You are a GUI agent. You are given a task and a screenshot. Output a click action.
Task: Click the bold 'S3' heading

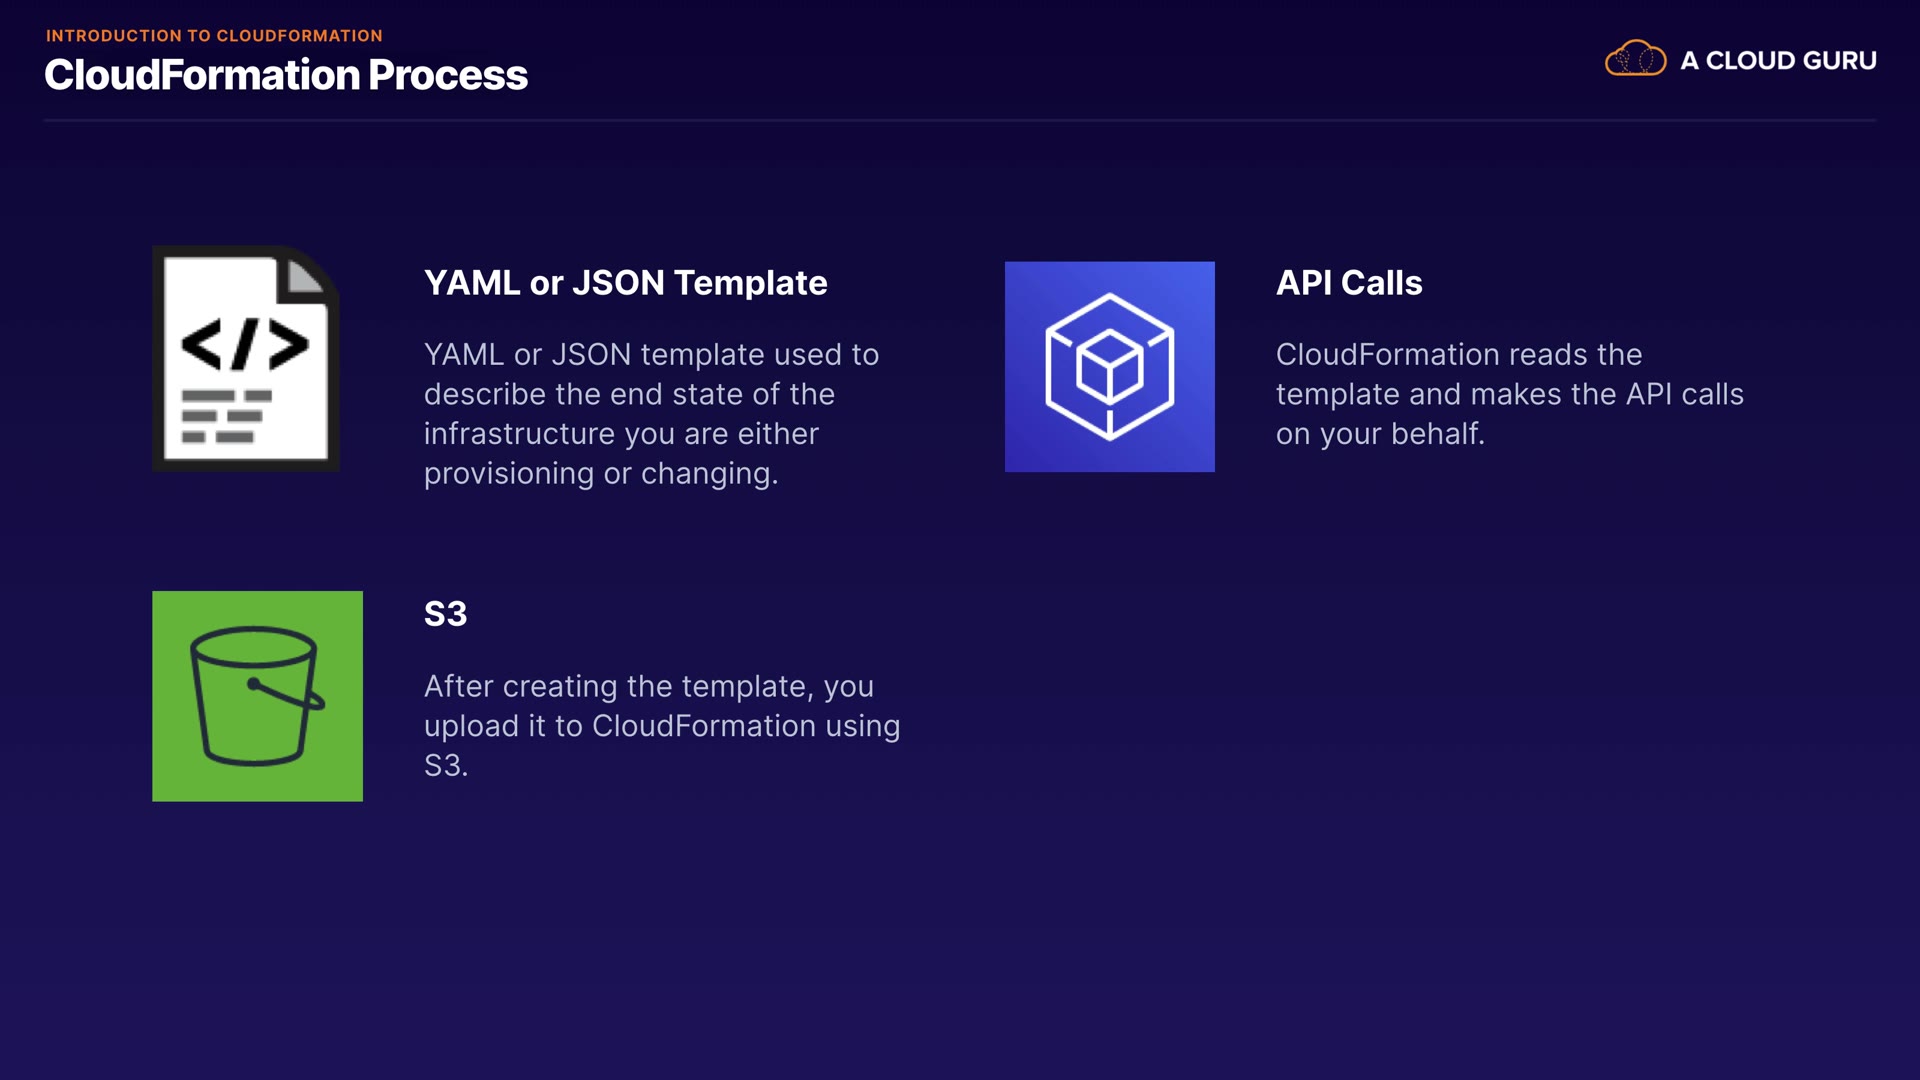click(445, 614)
